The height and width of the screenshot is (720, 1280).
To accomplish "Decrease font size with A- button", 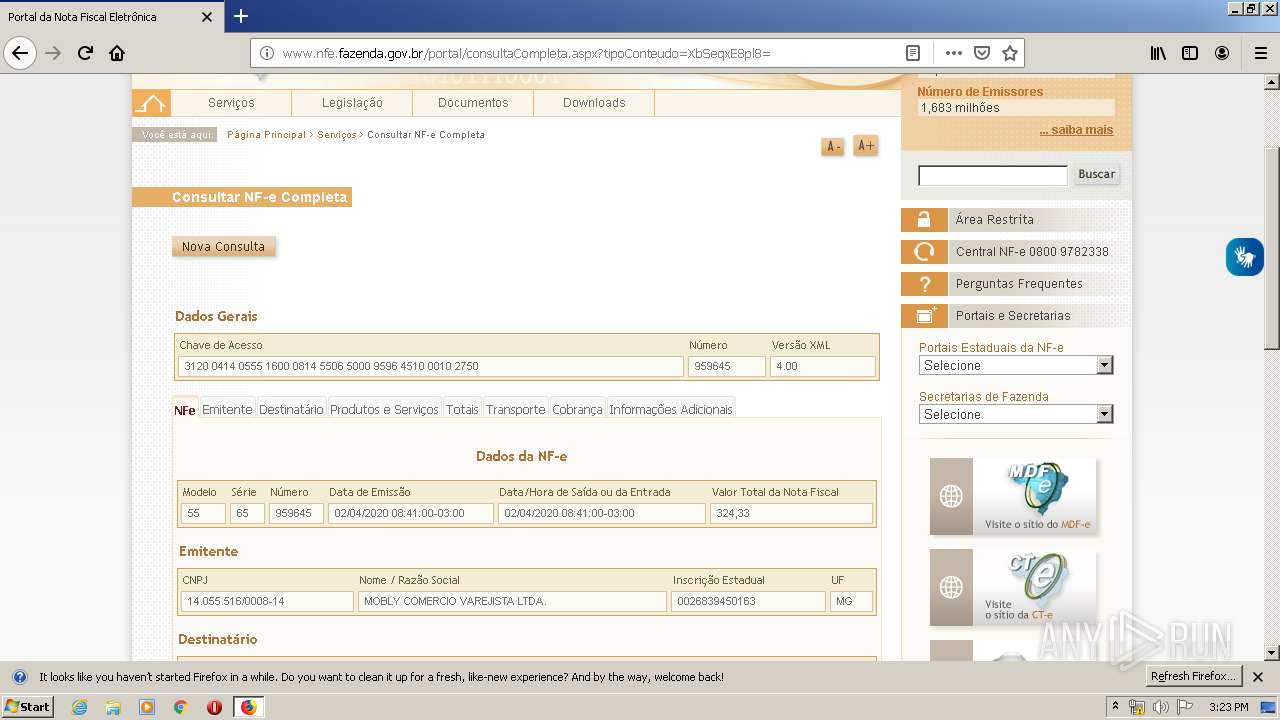I will 832,147.
